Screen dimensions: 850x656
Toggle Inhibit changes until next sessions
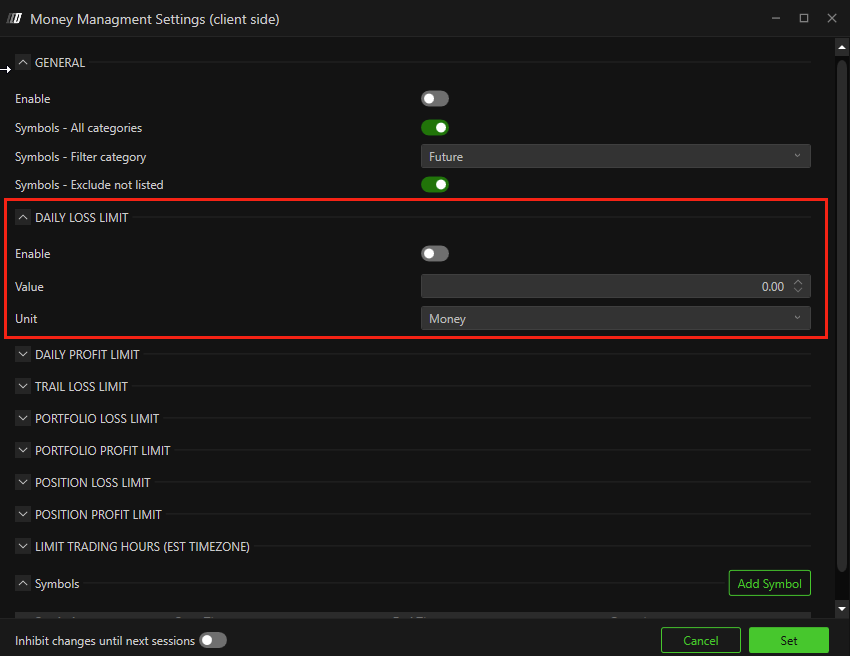(213, 640)
